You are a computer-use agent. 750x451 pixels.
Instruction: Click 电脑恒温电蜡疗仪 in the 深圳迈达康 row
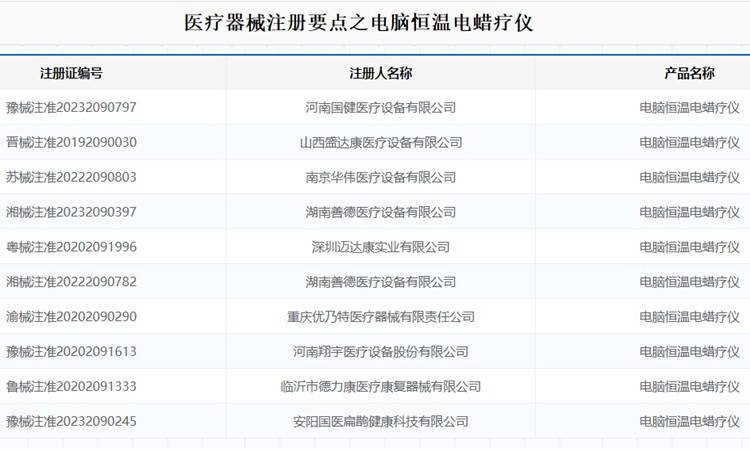[689, 247]
